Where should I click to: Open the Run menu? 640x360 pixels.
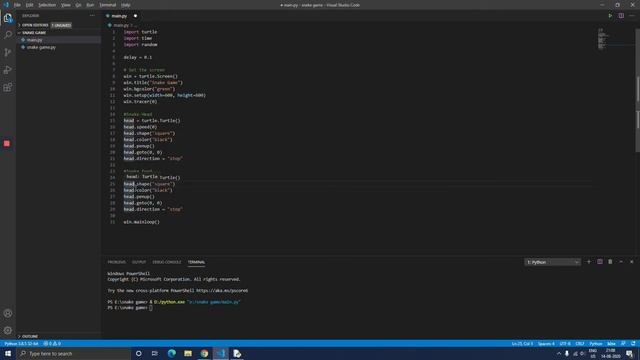click(90, 5)
